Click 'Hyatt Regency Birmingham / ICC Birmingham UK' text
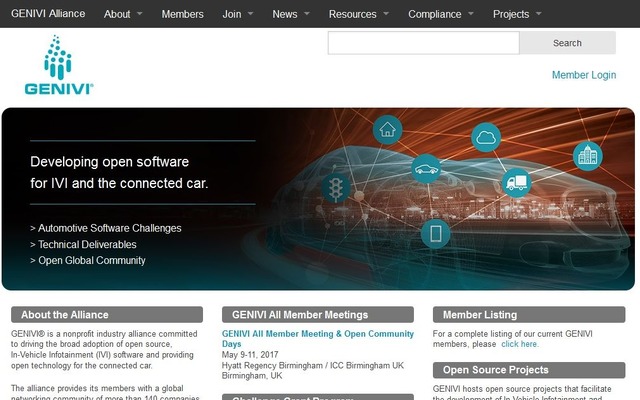 pos(313,365)
